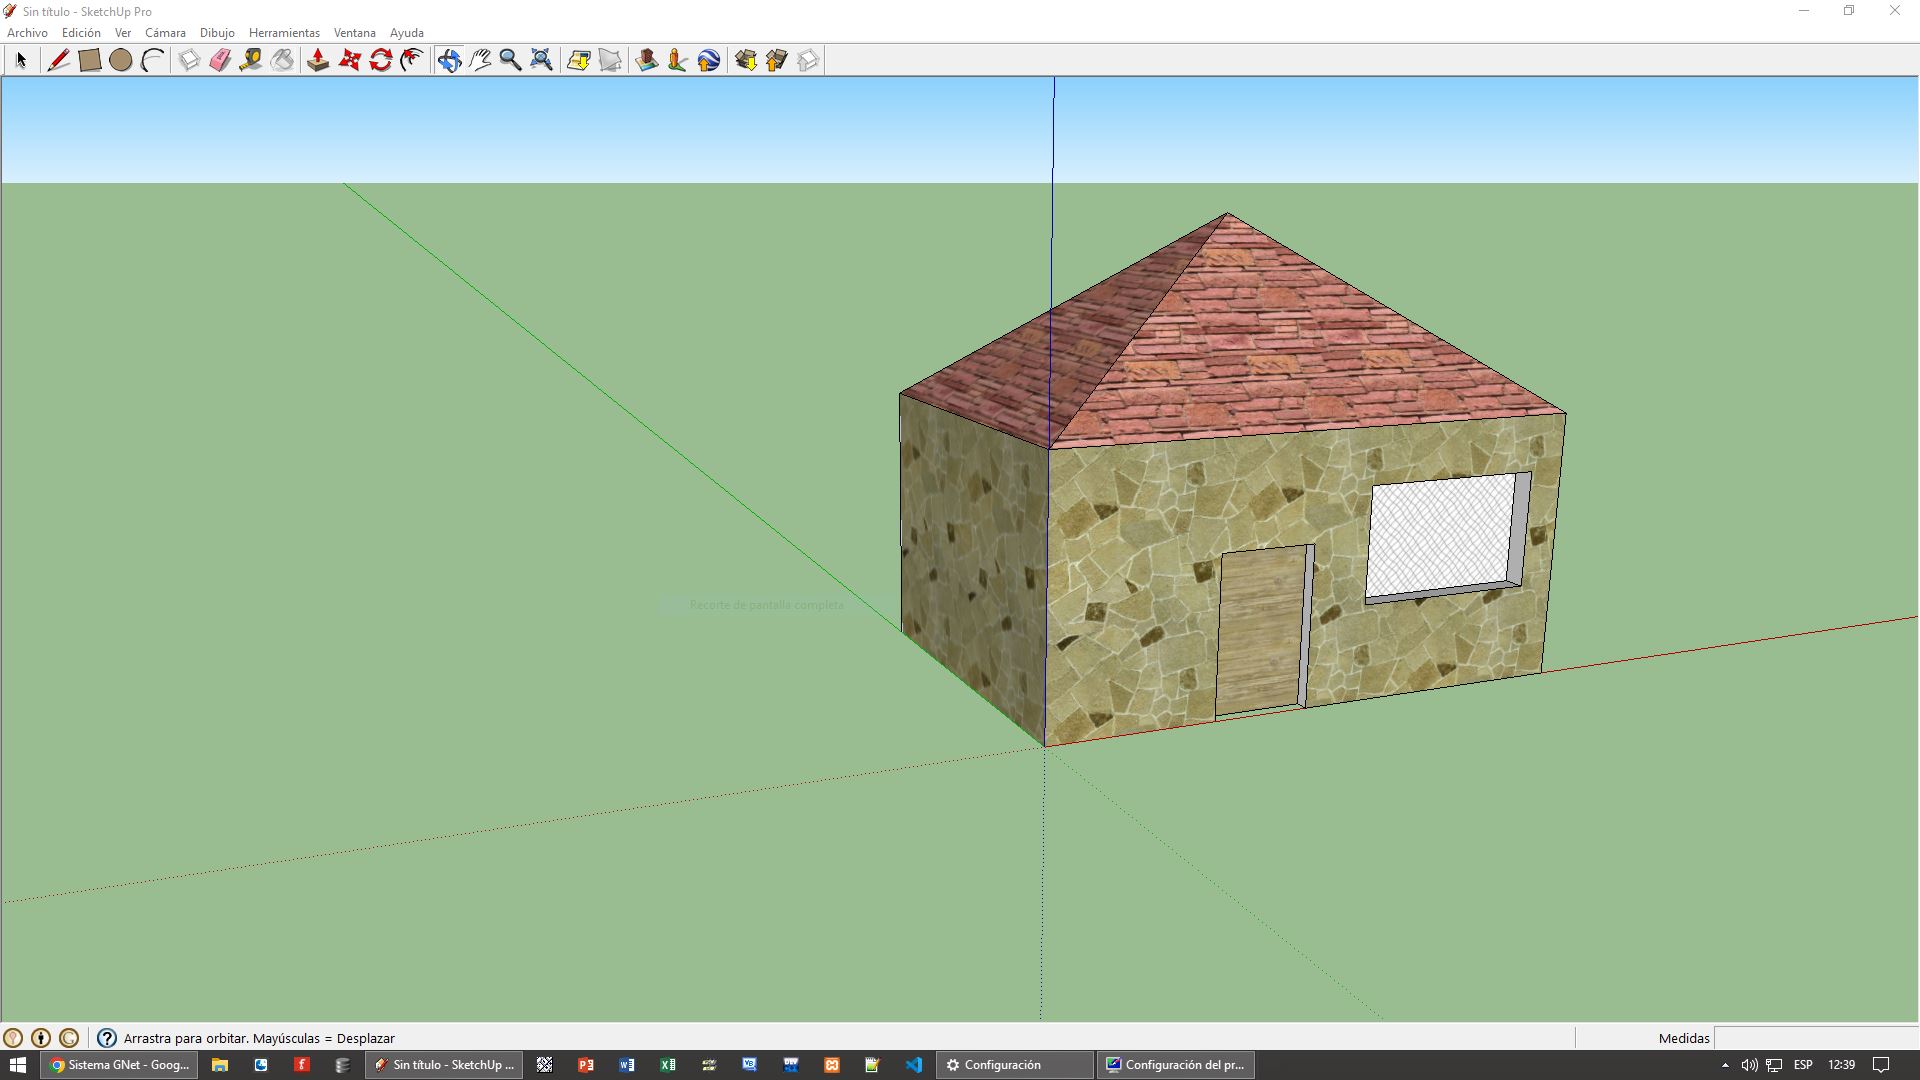This screenshot has width=1920, height=1080.
Task: Open Sistema GNet Chrome taskbar window
Action: pyautogui.click(x=119, y=1065)
